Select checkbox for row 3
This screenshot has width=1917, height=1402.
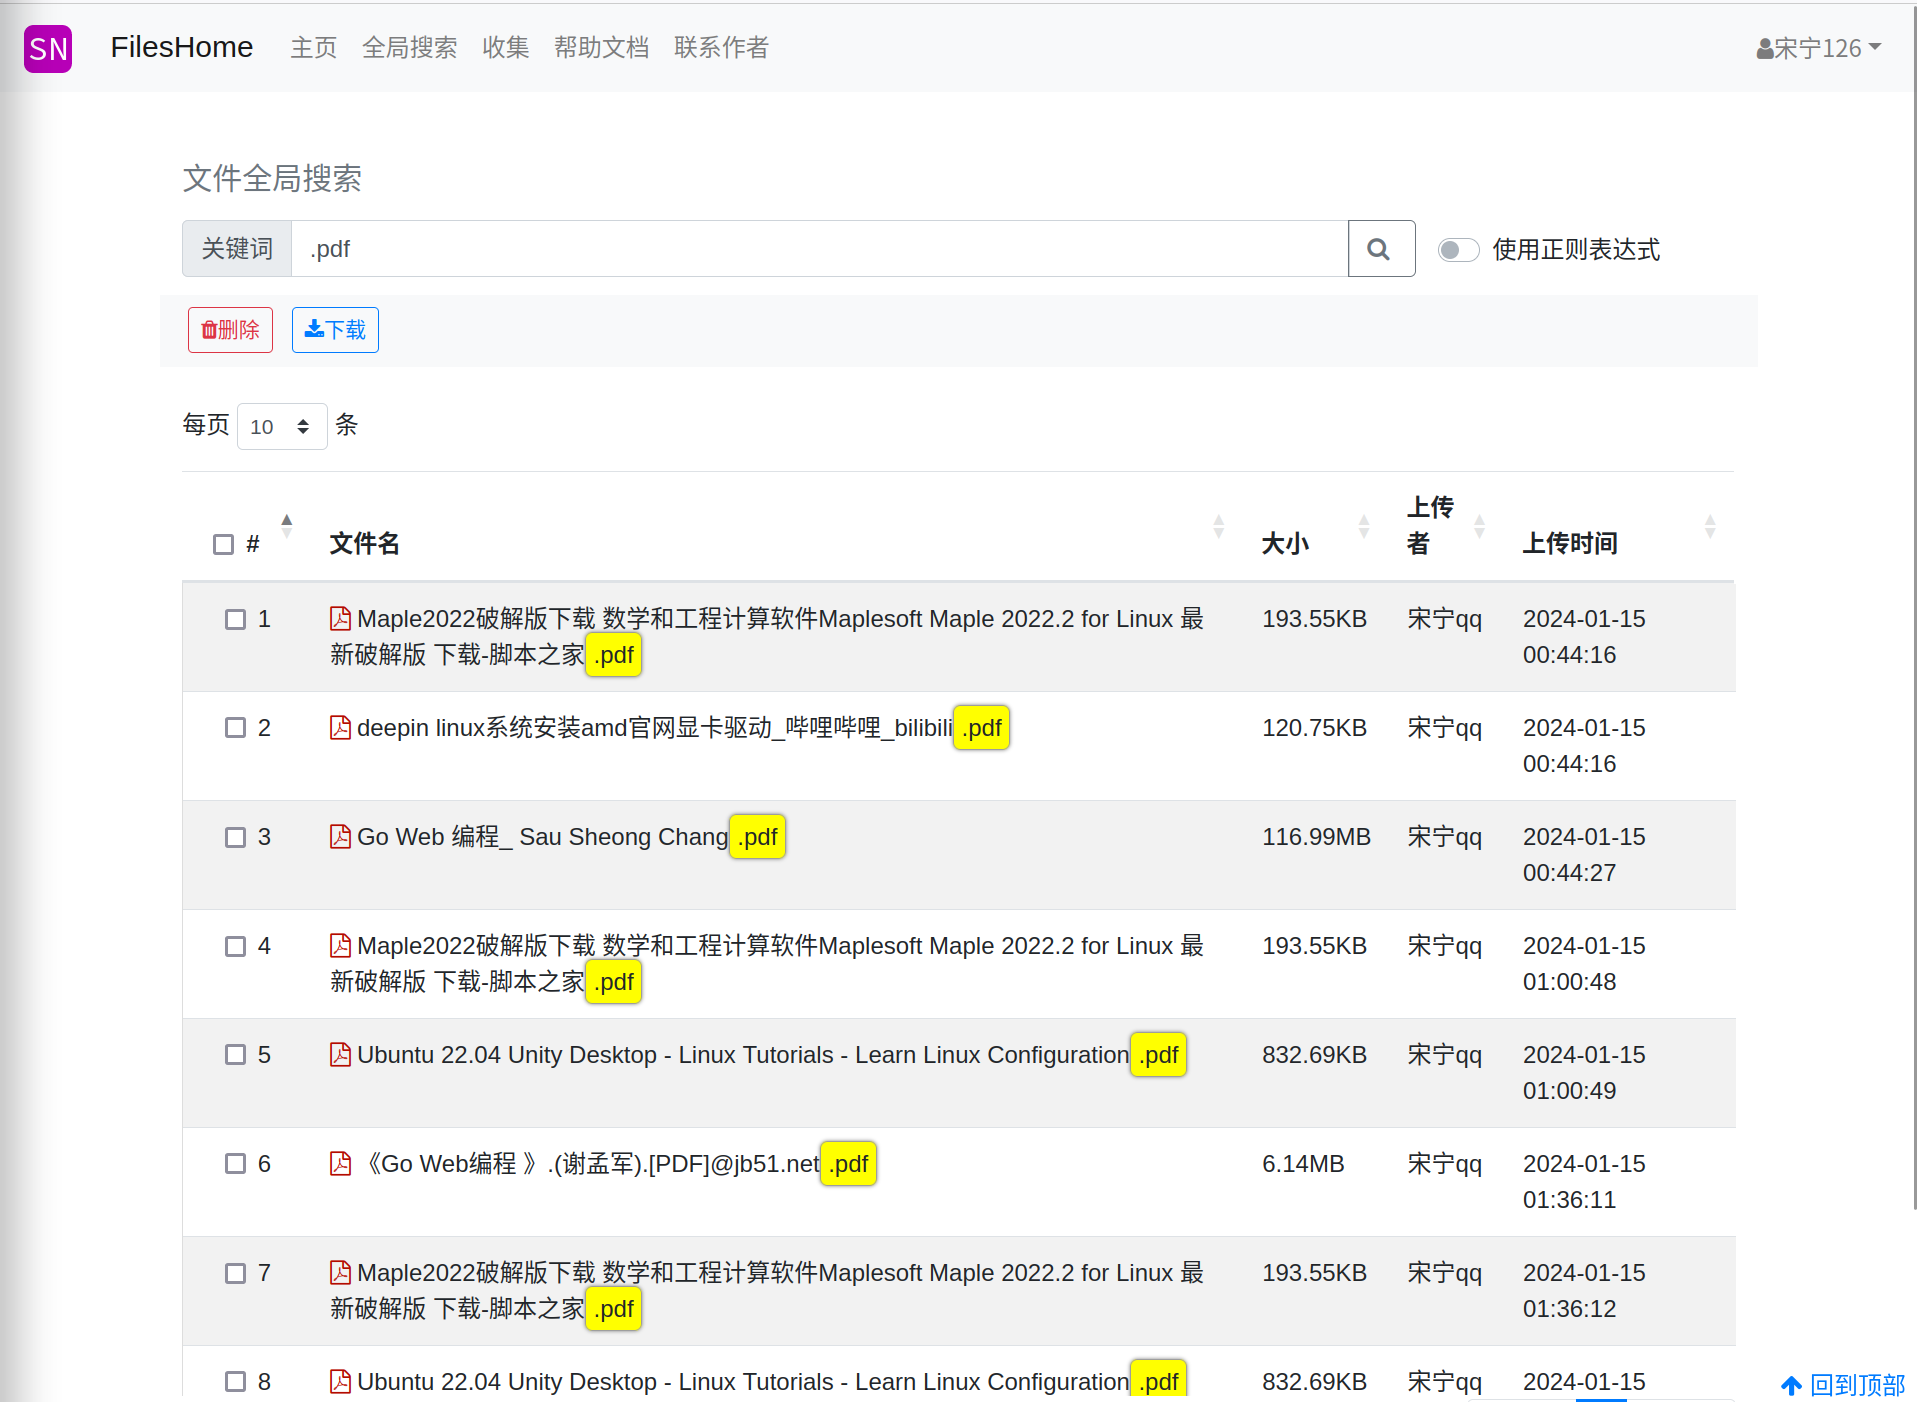235,837
